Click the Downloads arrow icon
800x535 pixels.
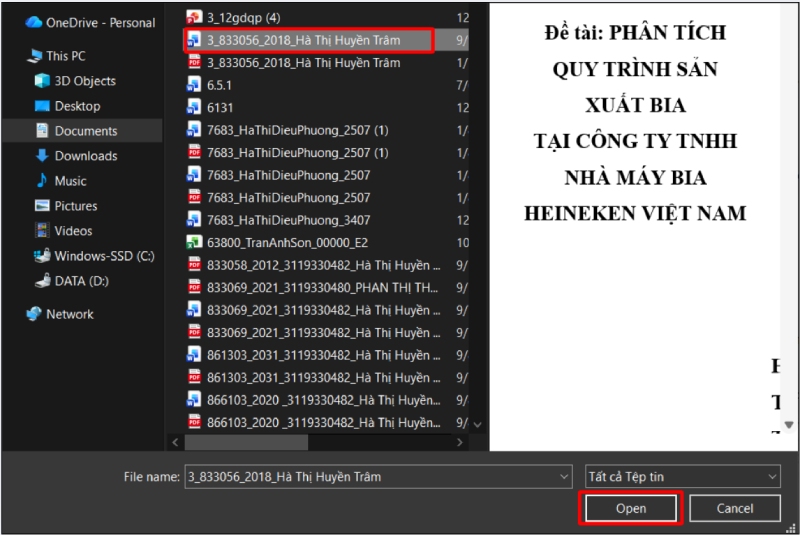point(42,156)
